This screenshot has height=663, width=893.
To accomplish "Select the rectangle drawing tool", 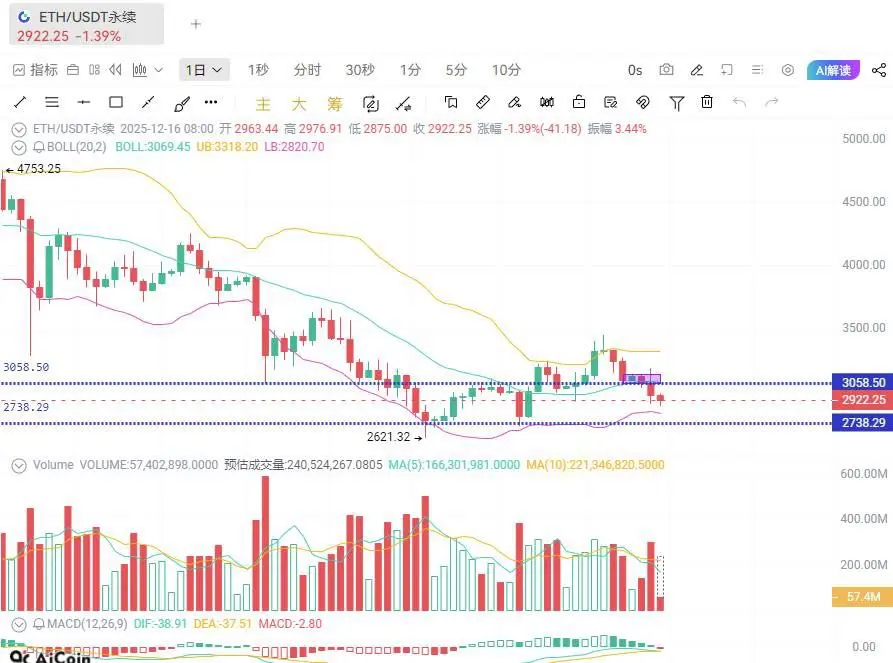I will (x=116, y=103).
